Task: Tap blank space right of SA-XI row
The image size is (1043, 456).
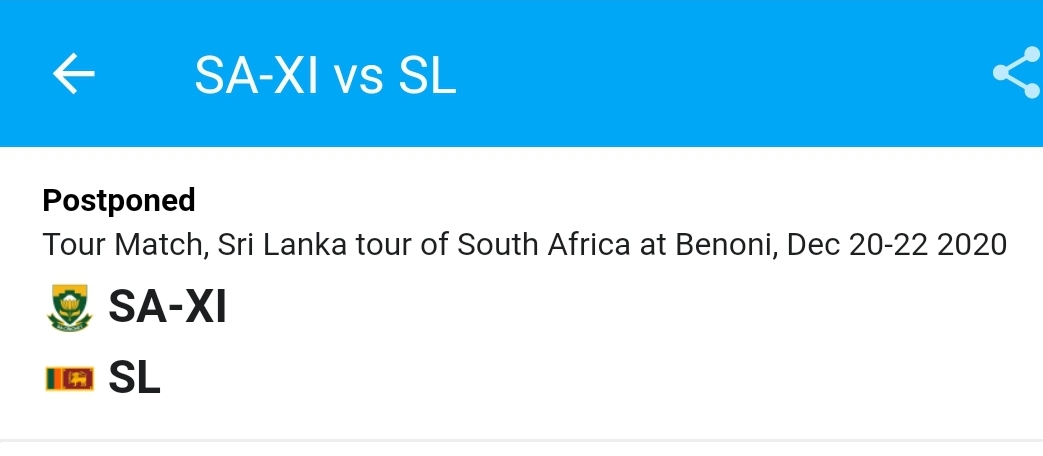Action: (632, 306)
